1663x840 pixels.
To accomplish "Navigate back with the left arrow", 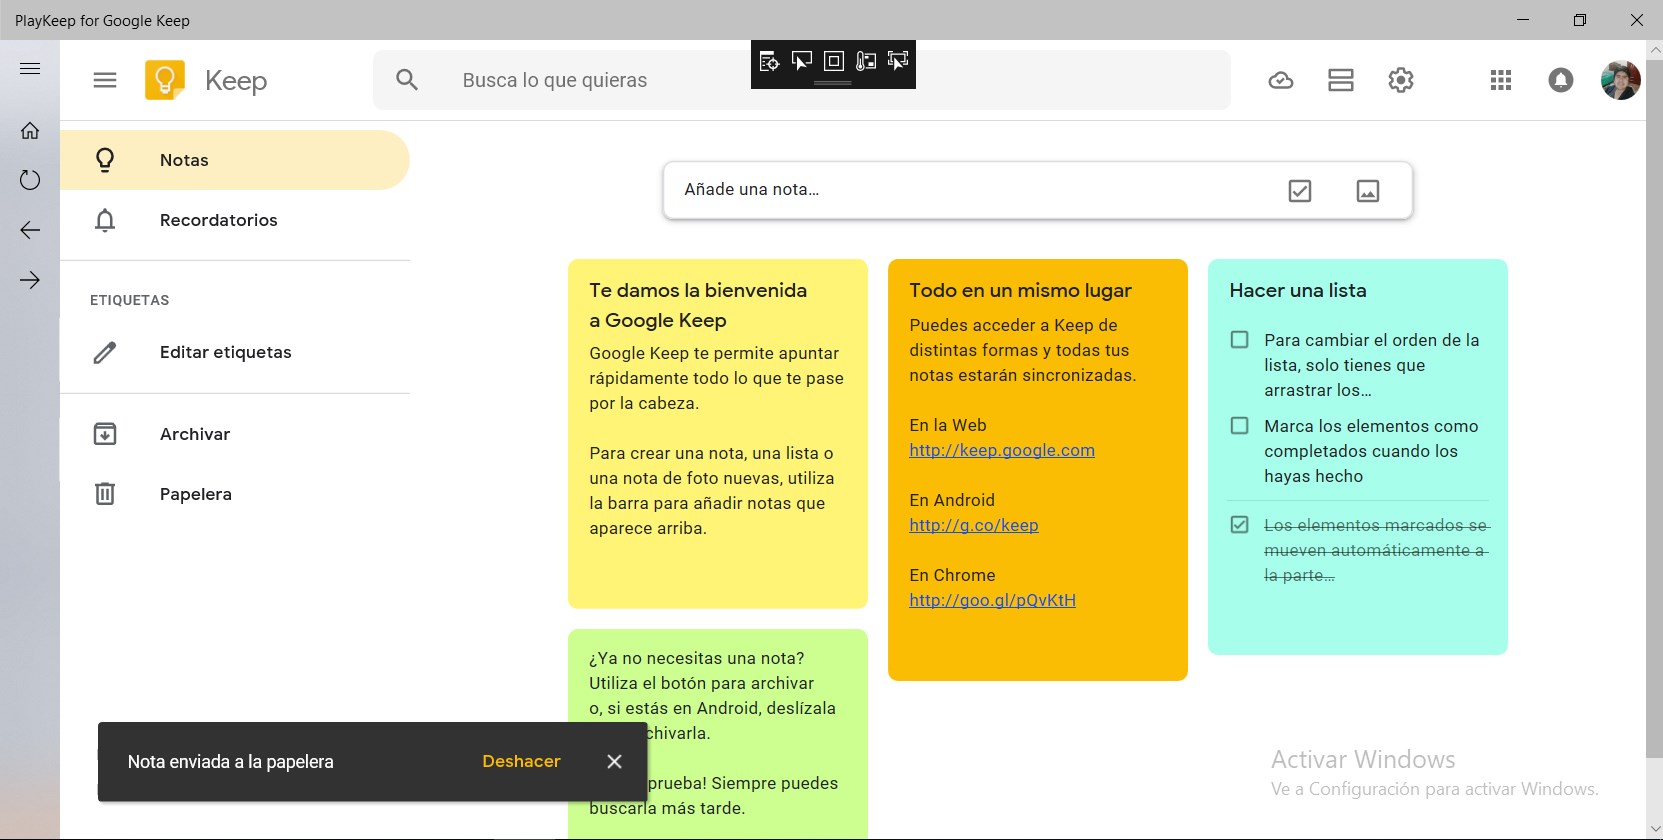I will 30,230.
